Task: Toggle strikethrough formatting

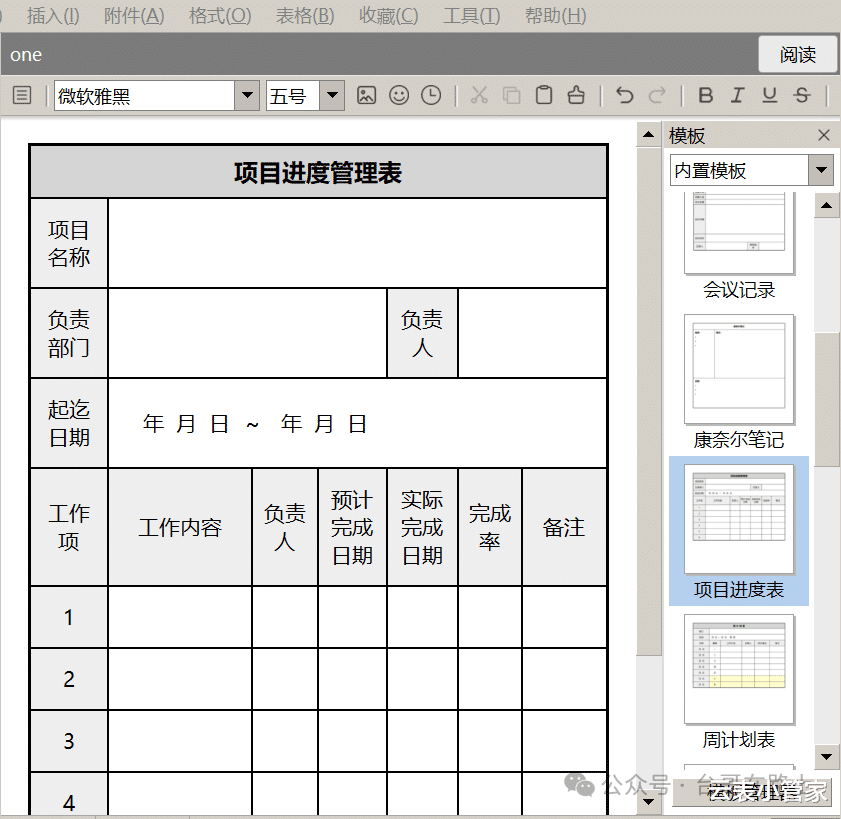Action: coord(802,95)
